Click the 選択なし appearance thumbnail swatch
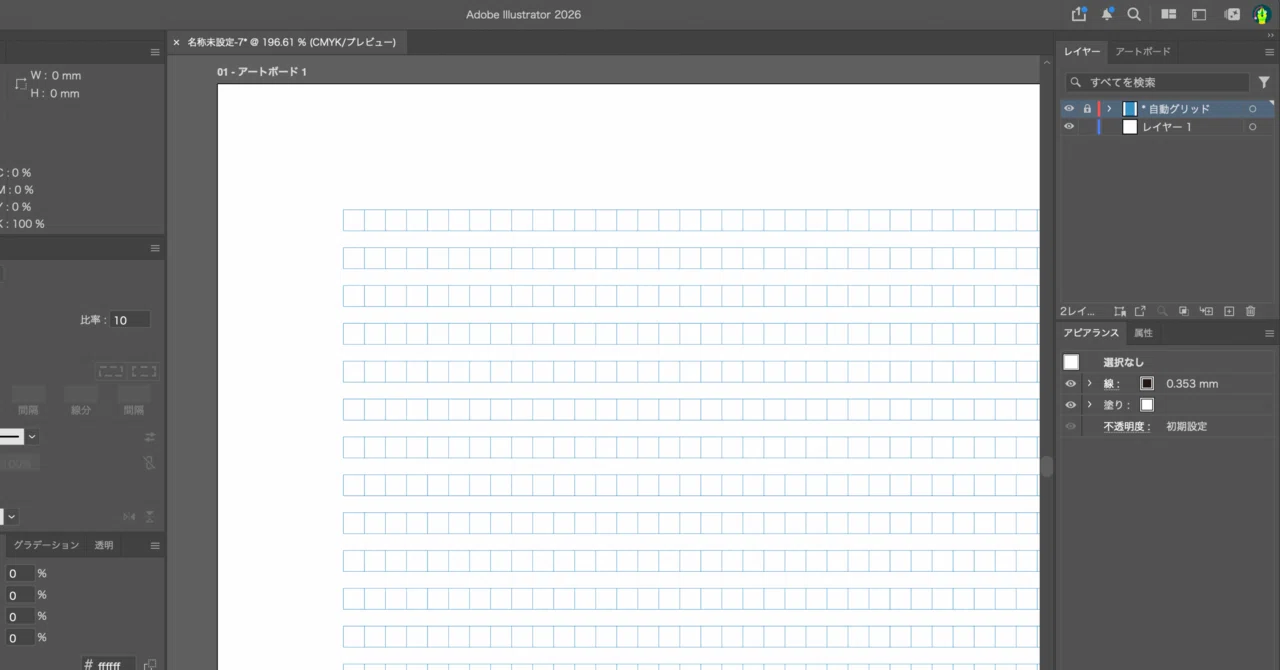Viewport: 1280px width, 670px height. (x=1071, y=362)
